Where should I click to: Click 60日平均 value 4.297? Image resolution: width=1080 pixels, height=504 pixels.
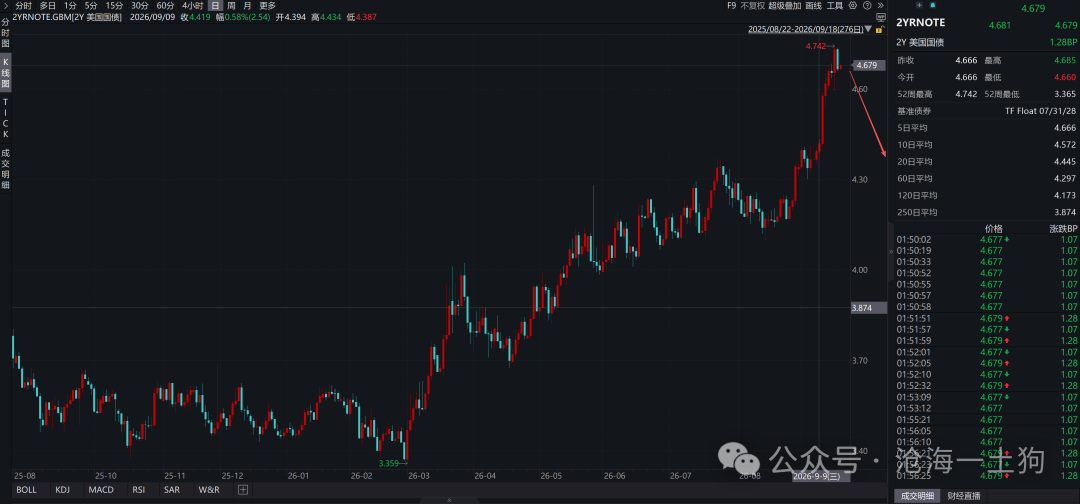(x=1064, y=178)
